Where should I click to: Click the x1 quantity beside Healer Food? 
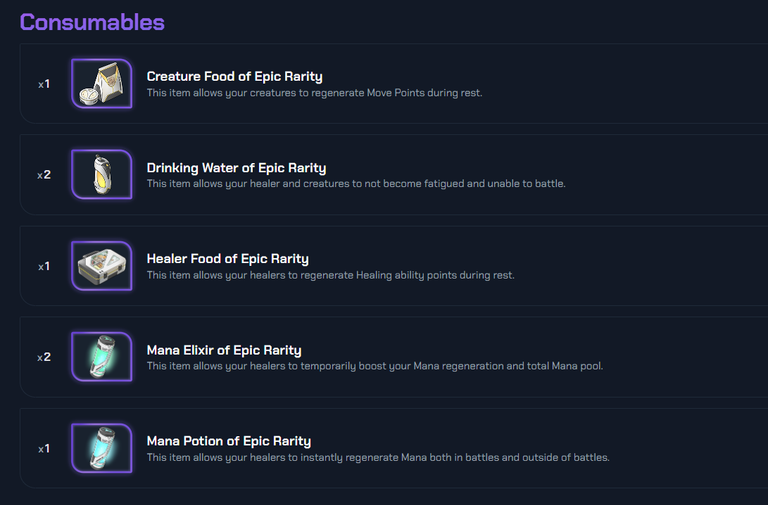point(44,266)
